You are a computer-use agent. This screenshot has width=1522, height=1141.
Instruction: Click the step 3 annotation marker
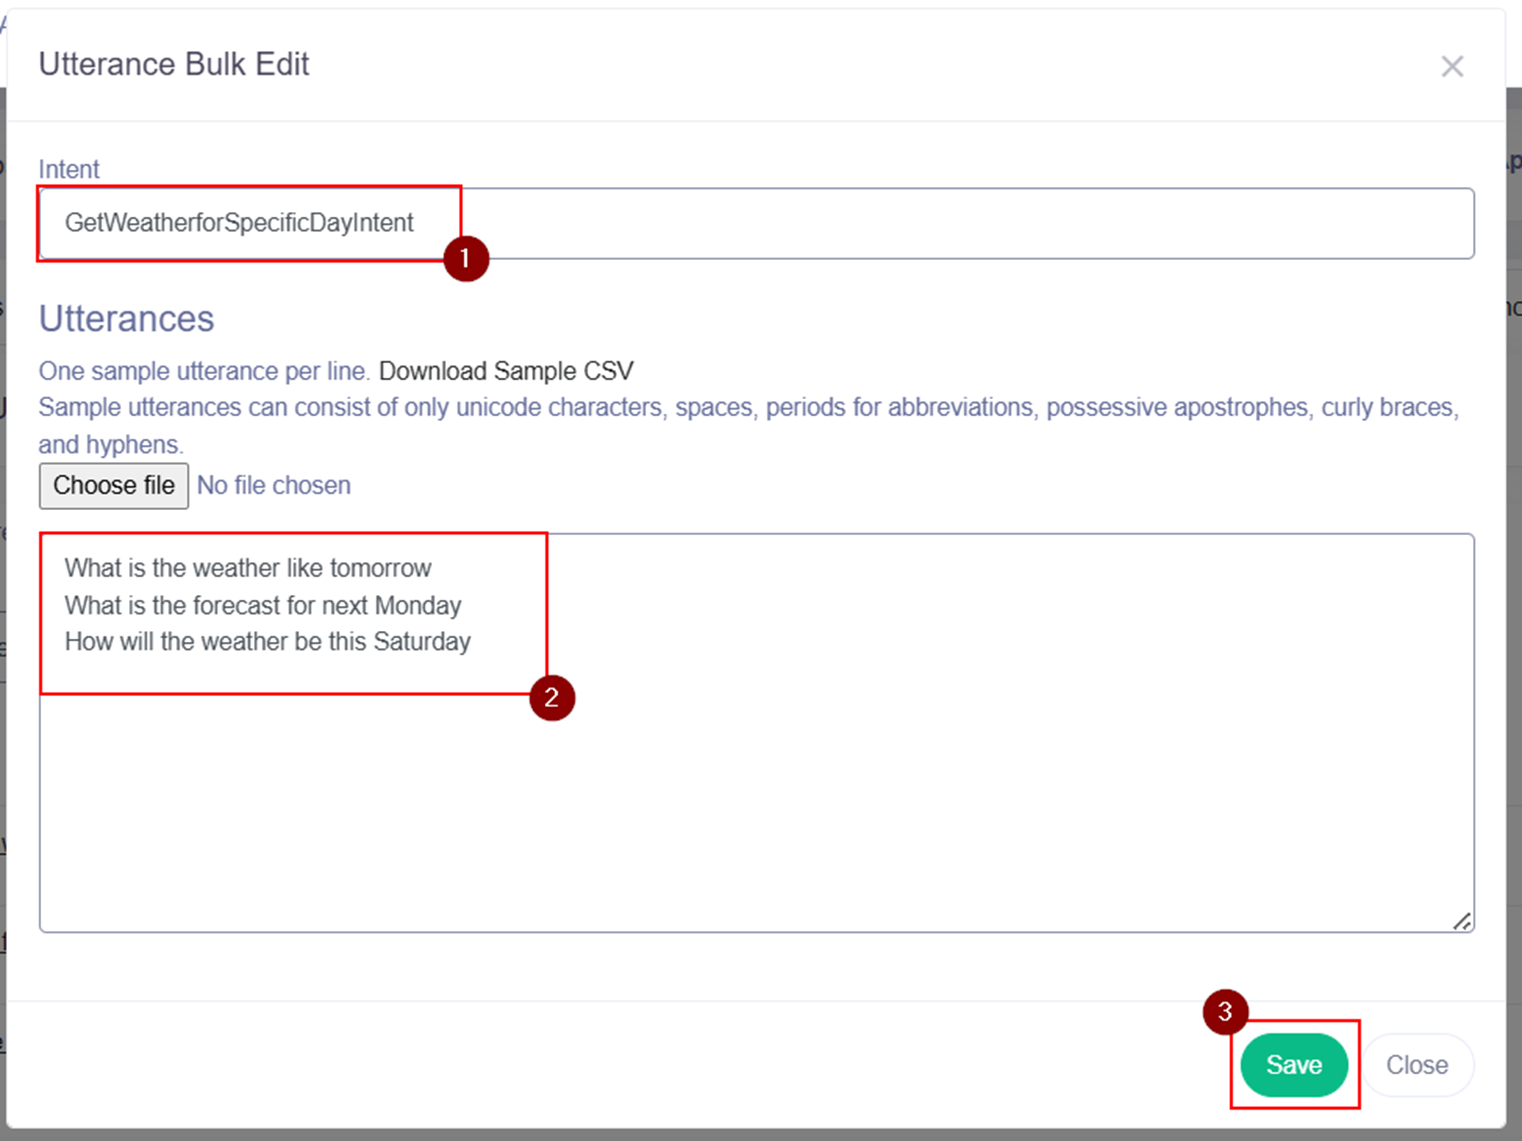tap(1224, 1012)
